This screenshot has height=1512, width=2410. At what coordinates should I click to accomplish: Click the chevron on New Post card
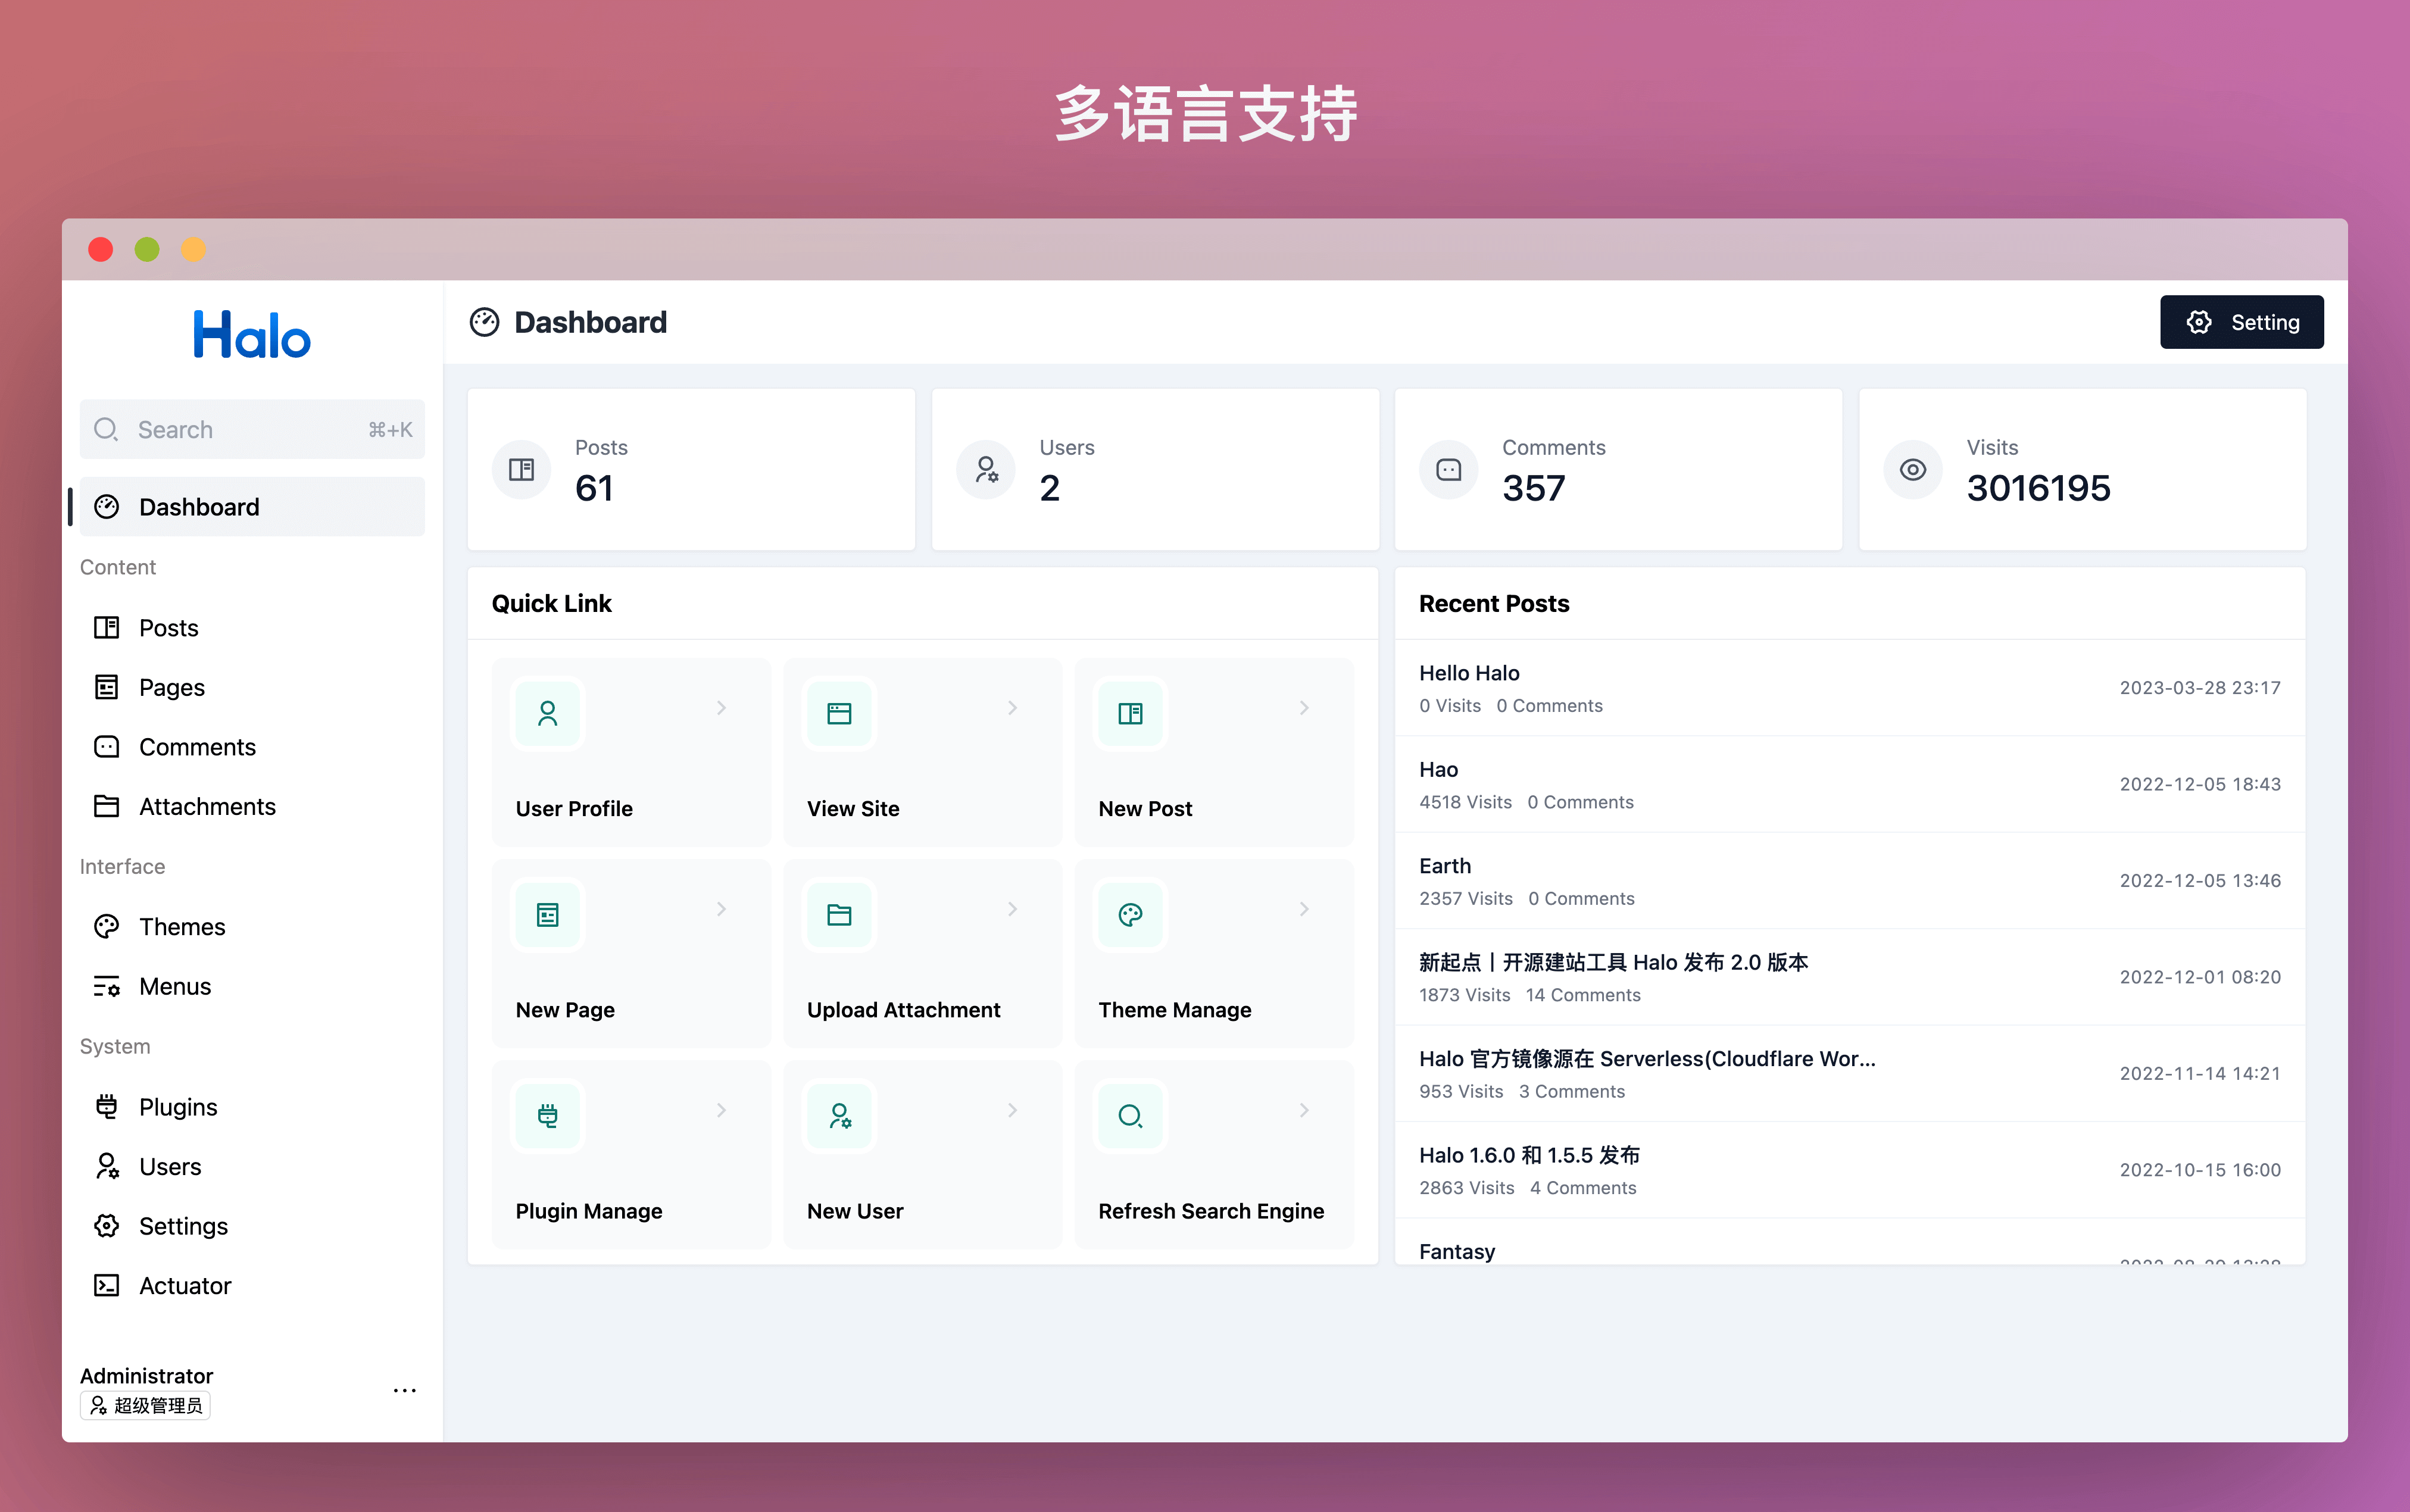pos(1304,708)
